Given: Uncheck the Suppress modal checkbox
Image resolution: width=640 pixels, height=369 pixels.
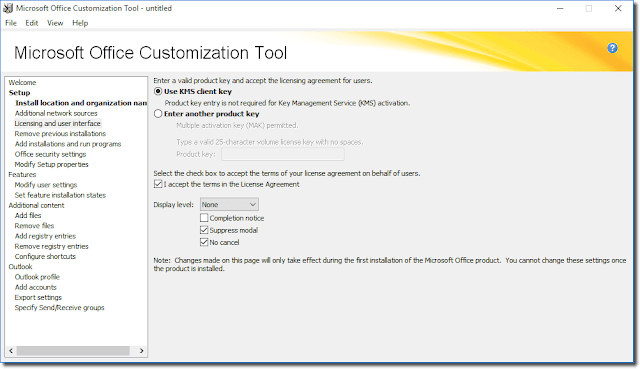Looking at the screenshot, I should pyautogui.click(x=204, y=230).
